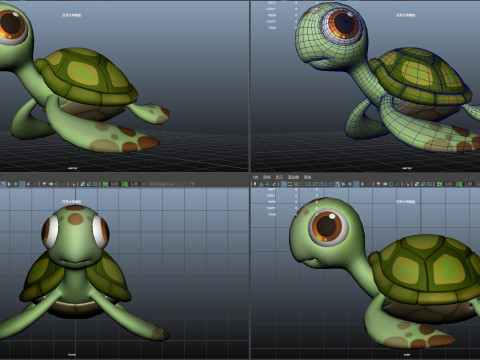480x360 pixels.
Task: Click green gamma icon in the upper-right panel toolbar
Action: 459,184
